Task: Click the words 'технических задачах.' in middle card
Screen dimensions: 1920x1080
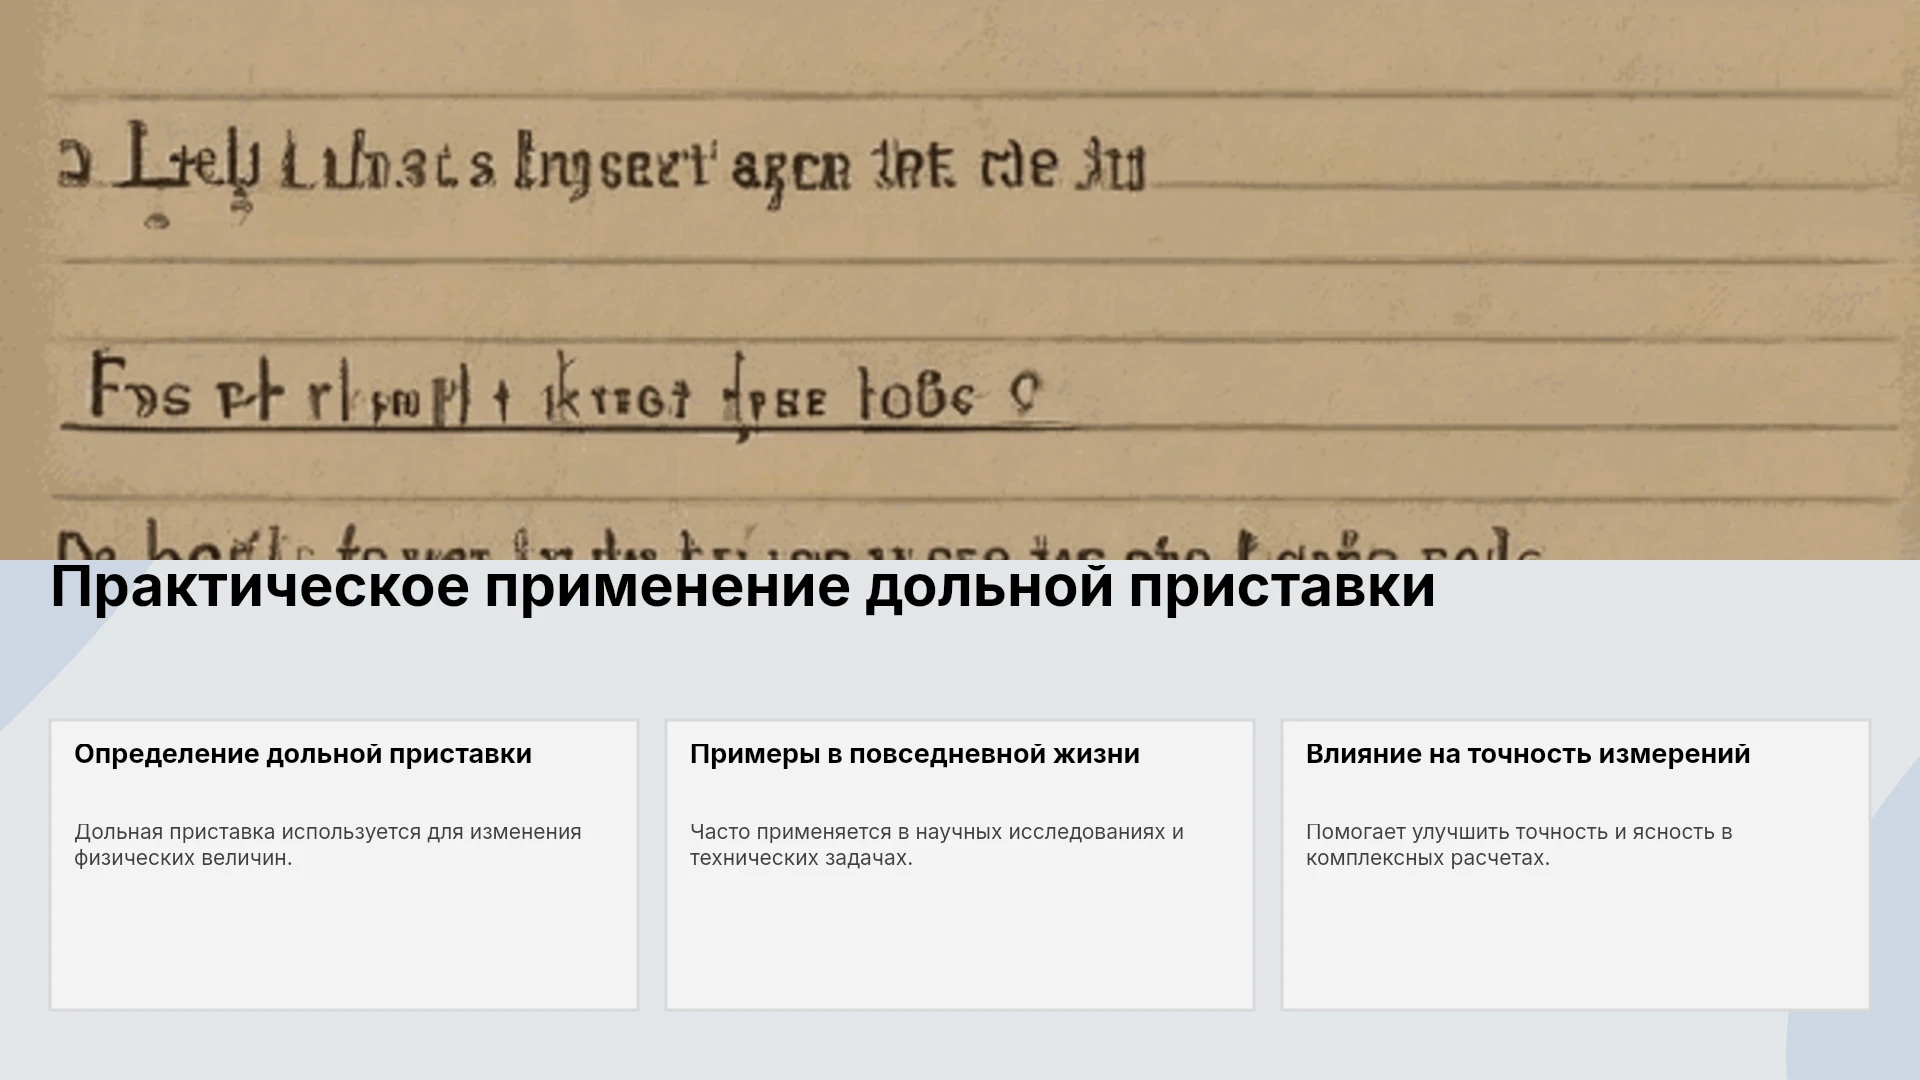Action: [x=801, y=858]
